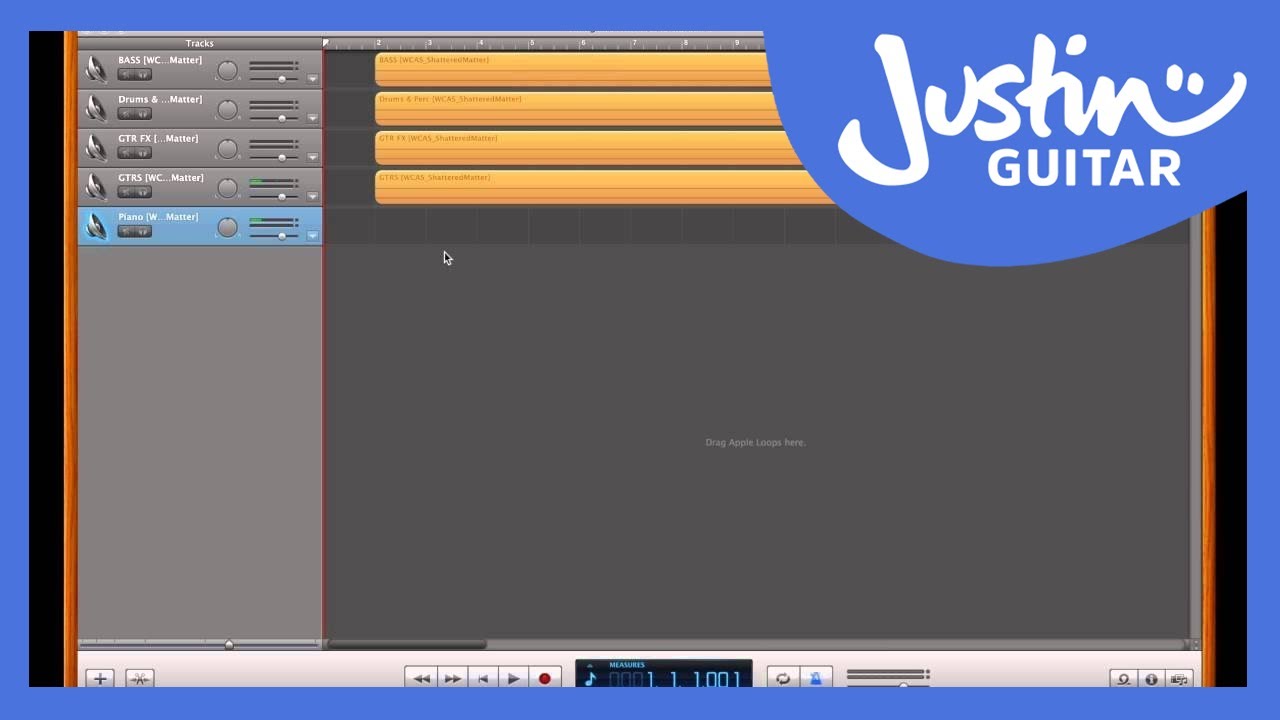
Task: Mute the BASS track
Action: point(126,75)
